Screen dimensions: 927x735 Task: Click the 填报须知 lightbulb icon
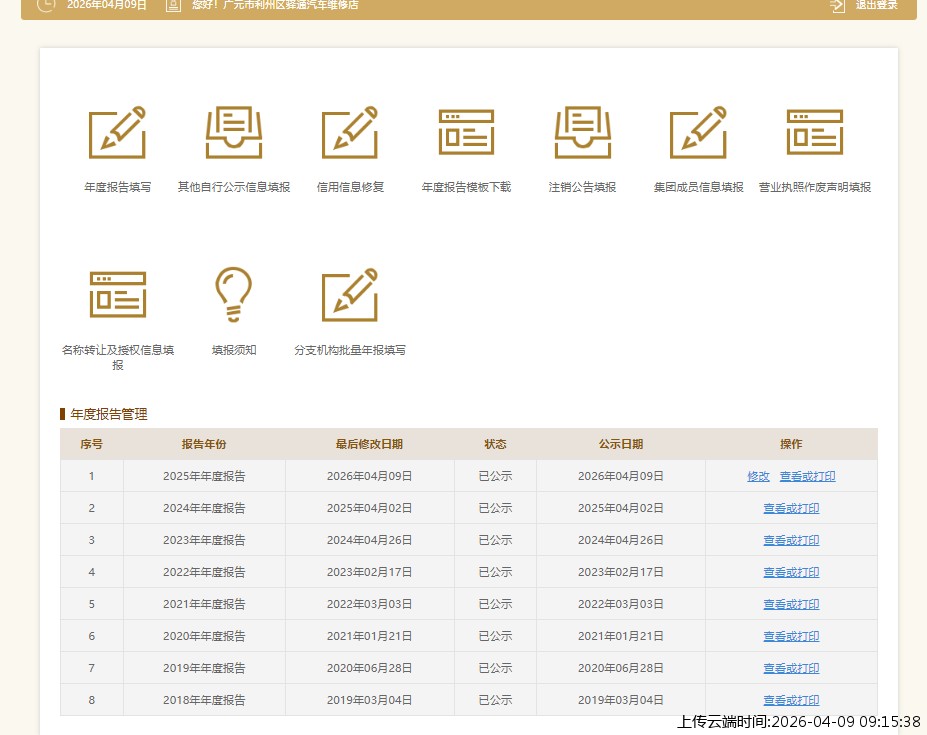(234, 295)
